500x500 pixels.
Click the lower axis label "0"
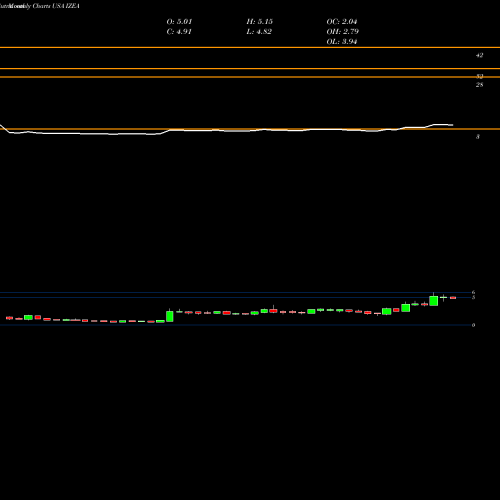click(473, 325)
